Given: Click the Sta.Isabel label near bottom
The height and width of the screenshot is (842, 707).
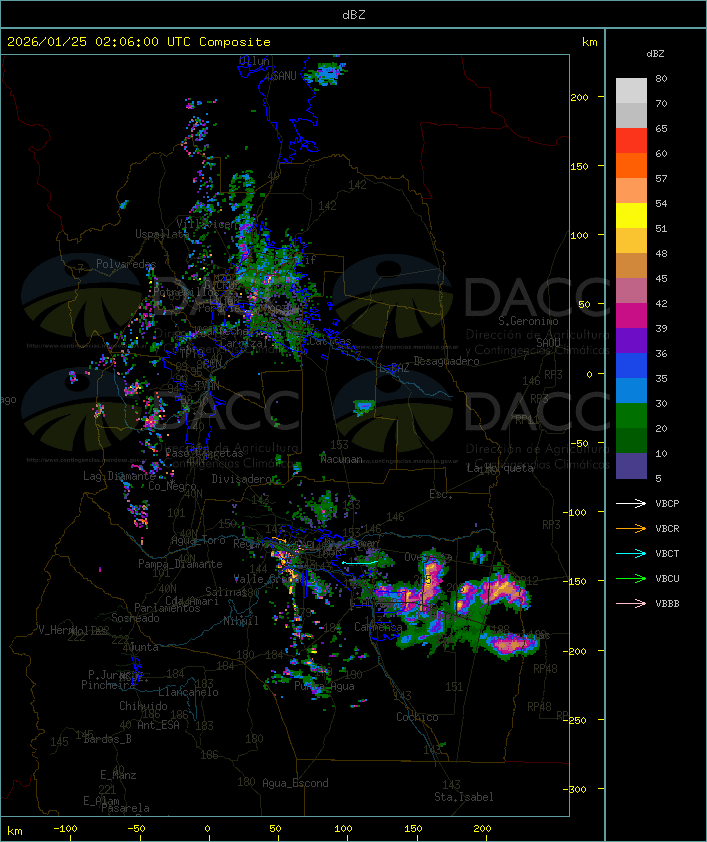Looking at the screenshot, I should click(463, 797).
